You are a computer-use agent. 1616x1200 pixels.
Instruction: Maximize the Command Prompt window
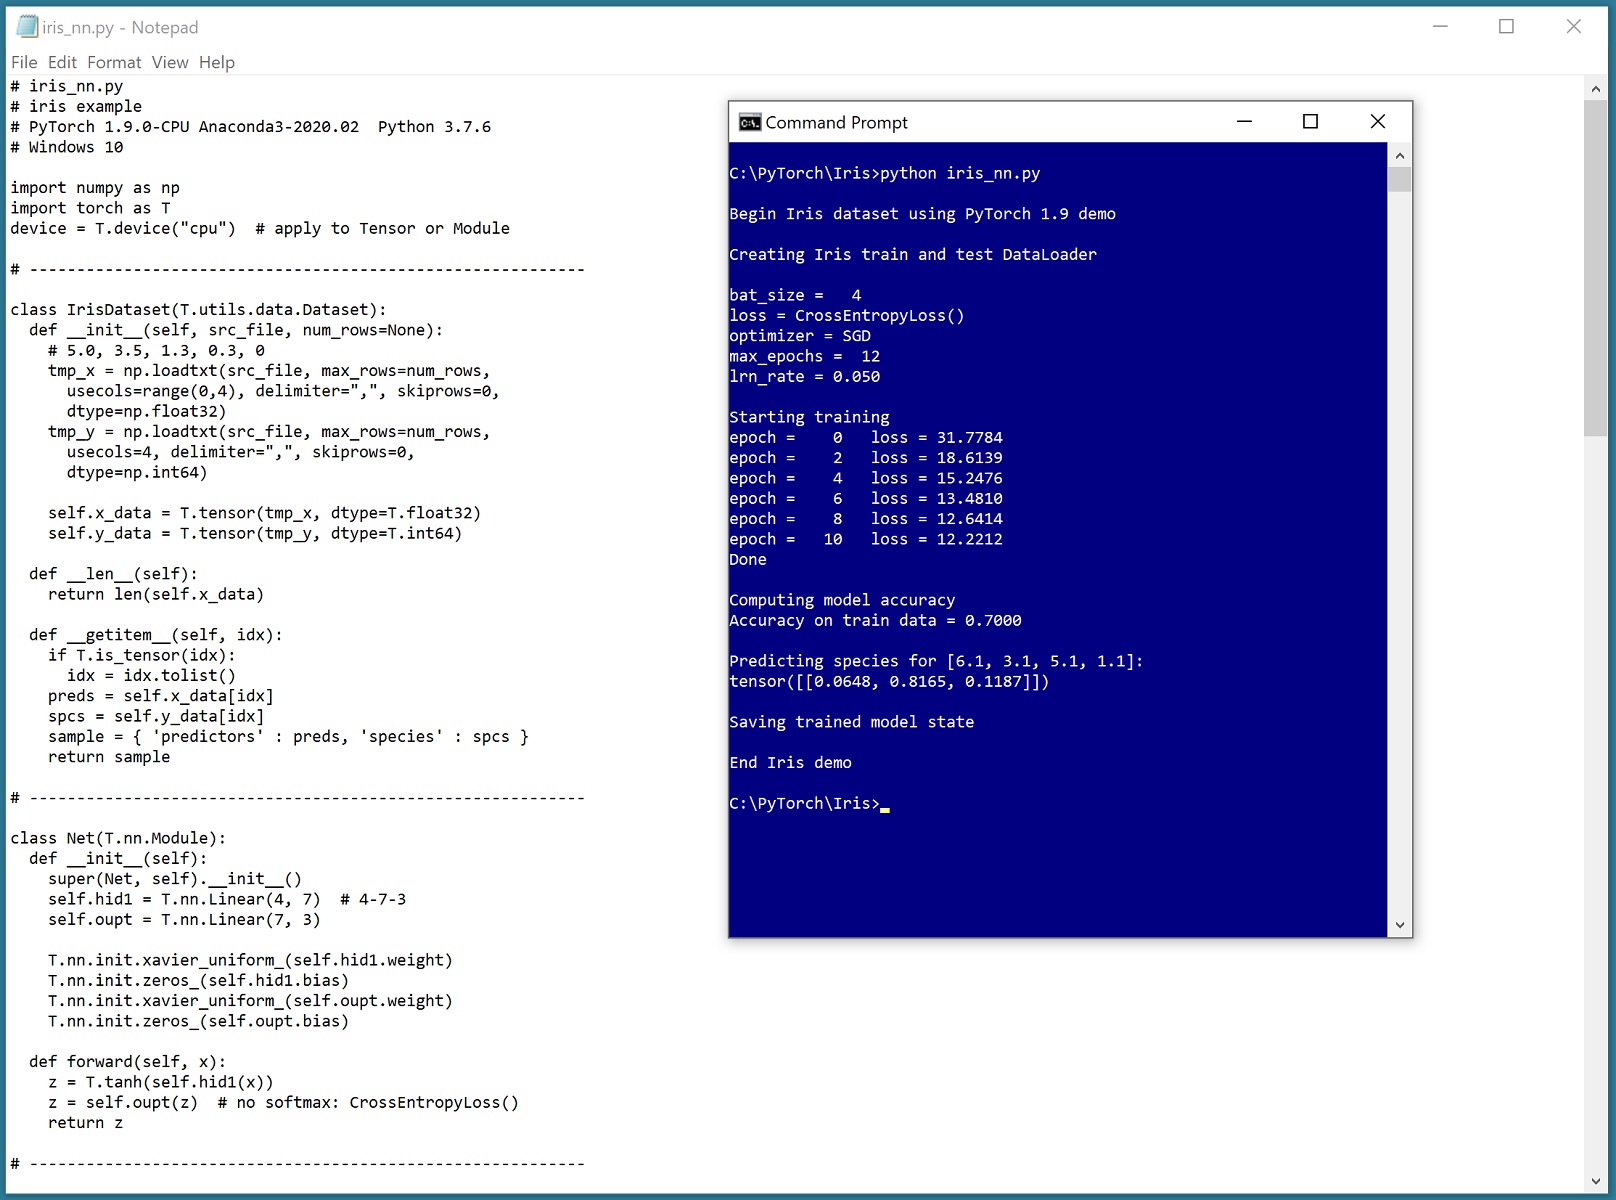(1310, 122)
